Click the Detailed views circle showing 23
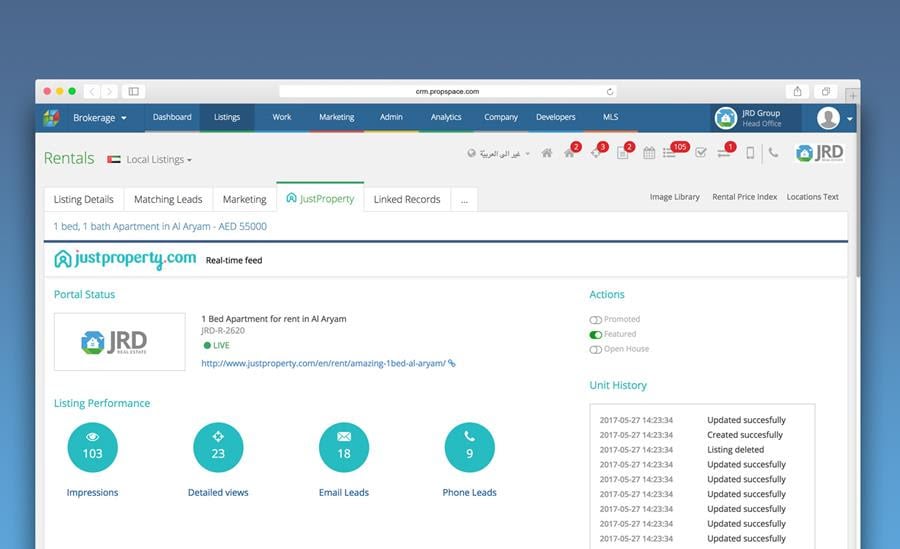This screenshot has height=549, width=900. pos(218,447)
